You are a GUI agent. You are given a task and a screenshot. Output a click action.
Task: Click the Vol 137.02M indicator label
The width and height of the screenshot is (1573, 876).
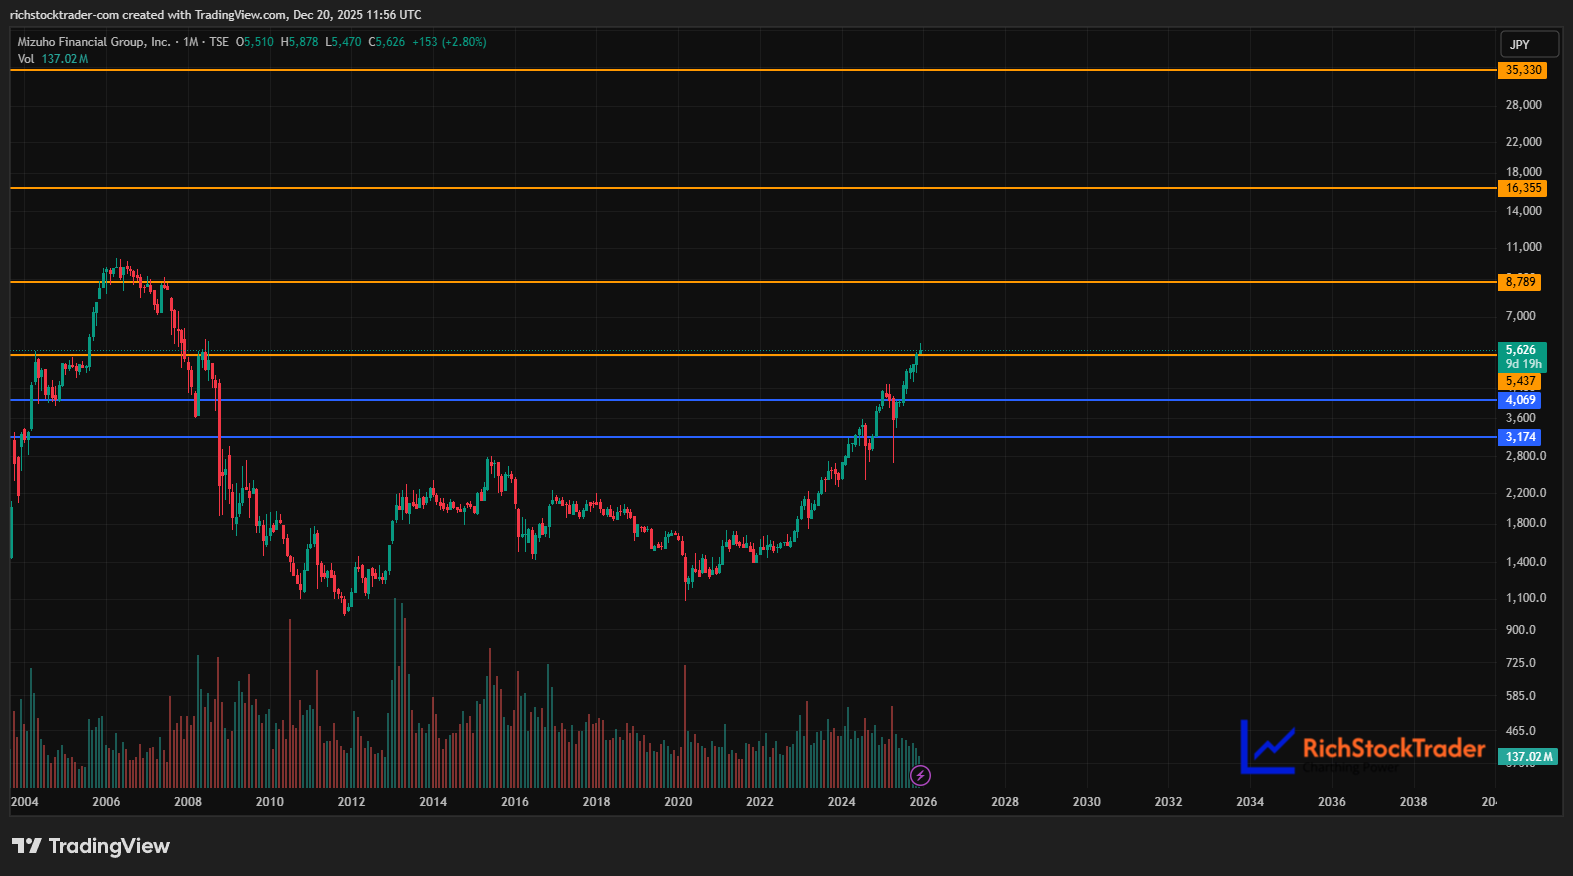pyautogui.click(x=53, y=59)
